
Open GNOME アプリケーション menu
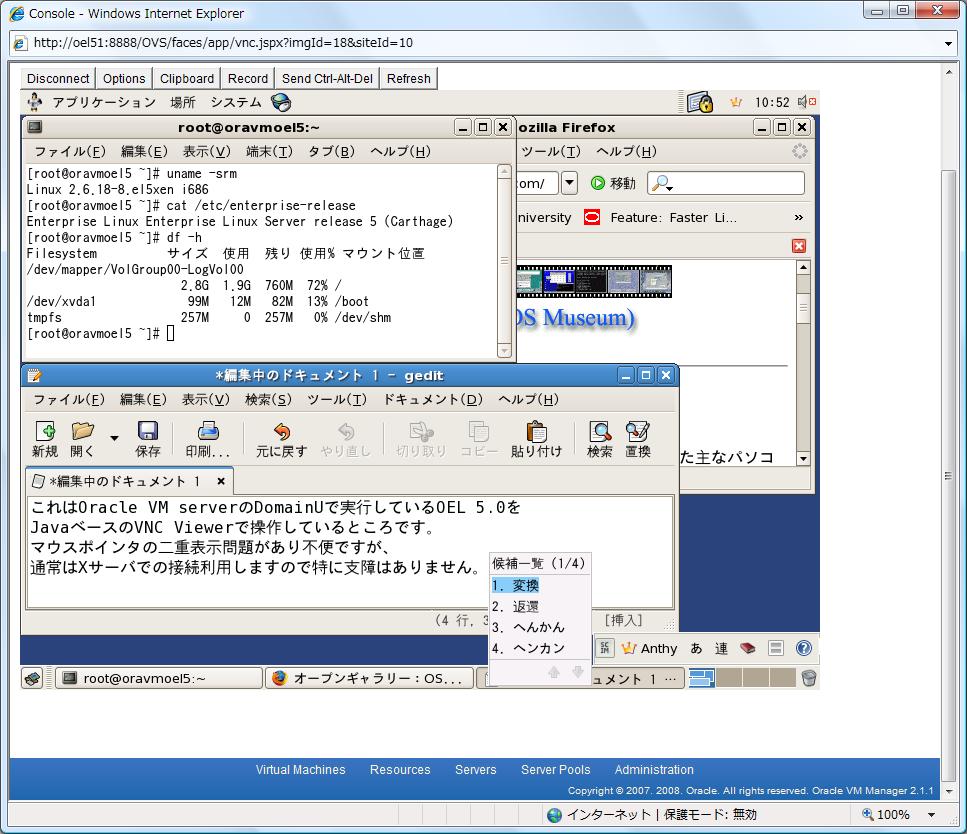[x=104, y=102]
